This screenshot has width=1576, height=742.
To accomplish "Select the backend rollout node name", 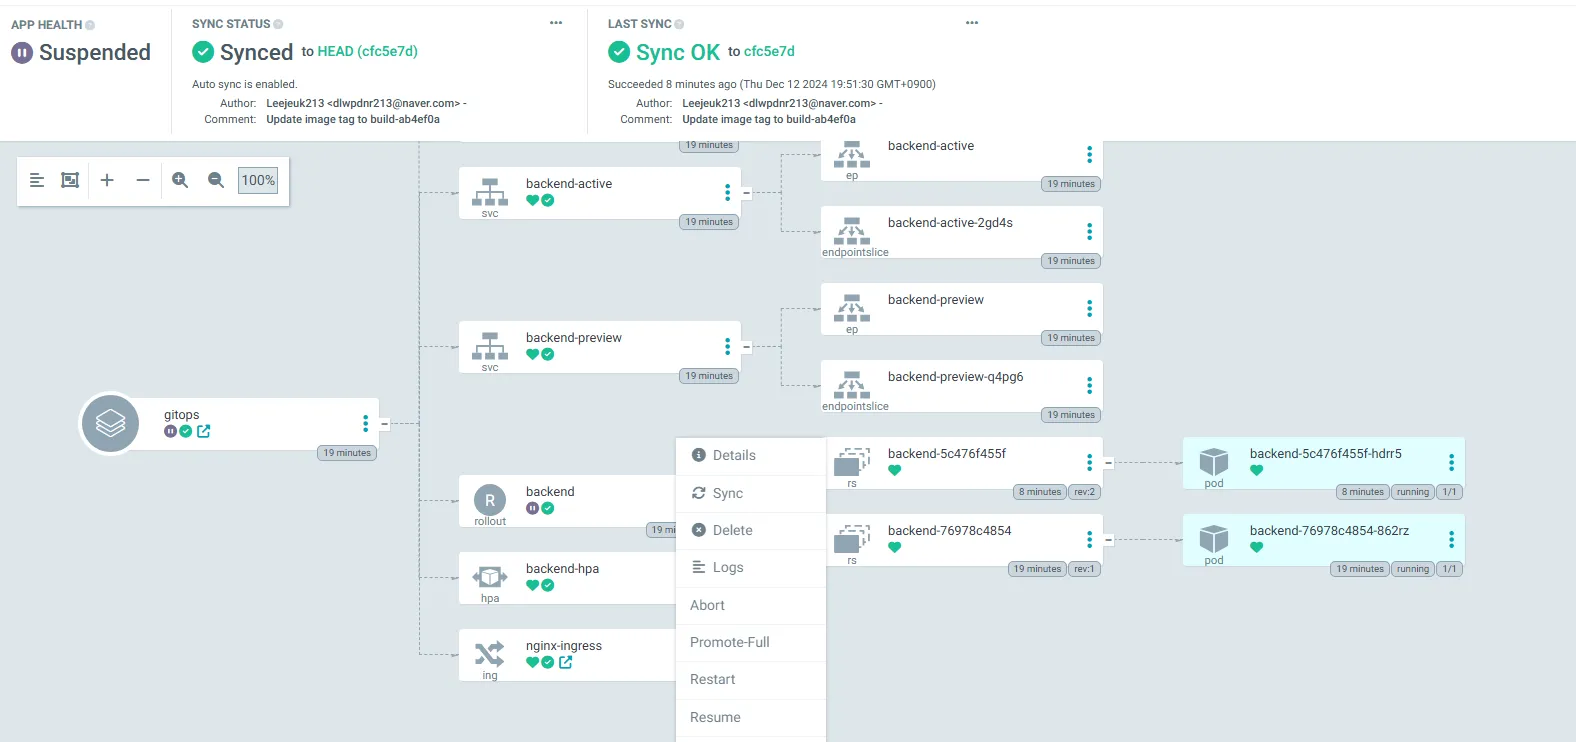I will click(x=550, y=492).
